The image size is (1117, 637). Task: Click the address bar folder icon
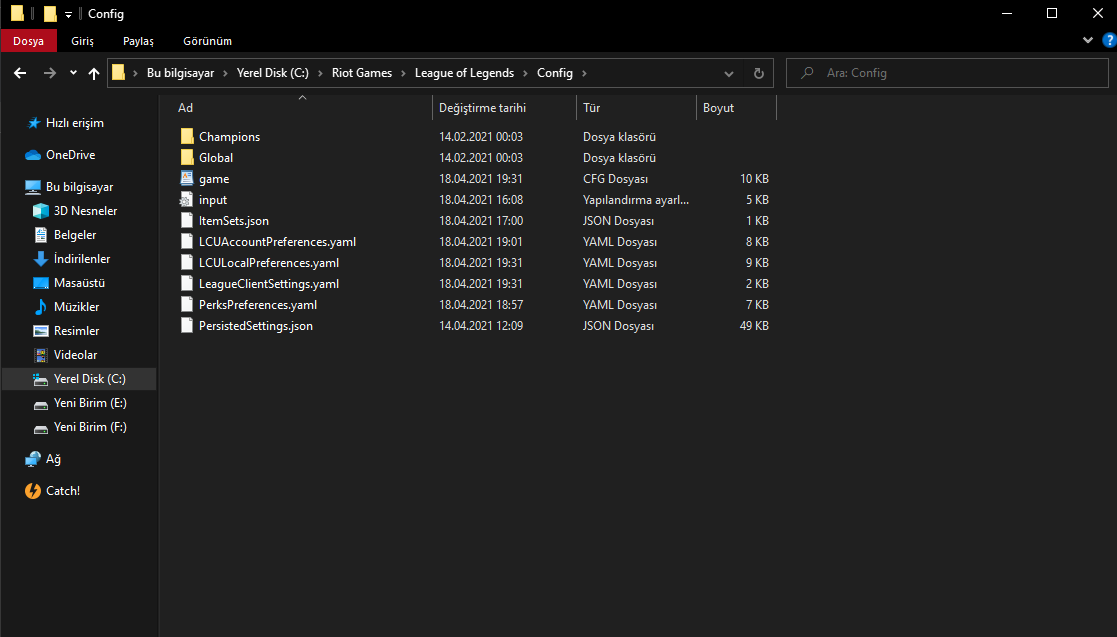119,73
